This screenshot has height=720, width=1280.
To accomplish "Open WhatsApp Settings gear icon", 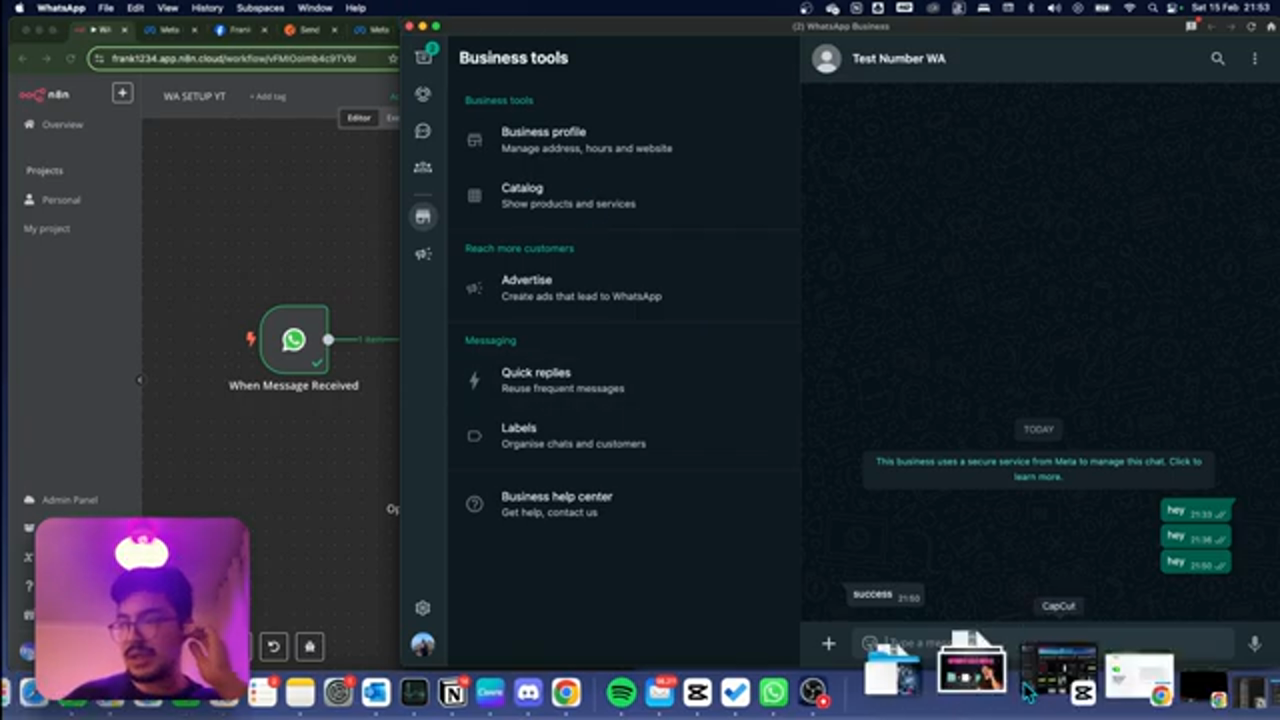I will pos(423,608).
